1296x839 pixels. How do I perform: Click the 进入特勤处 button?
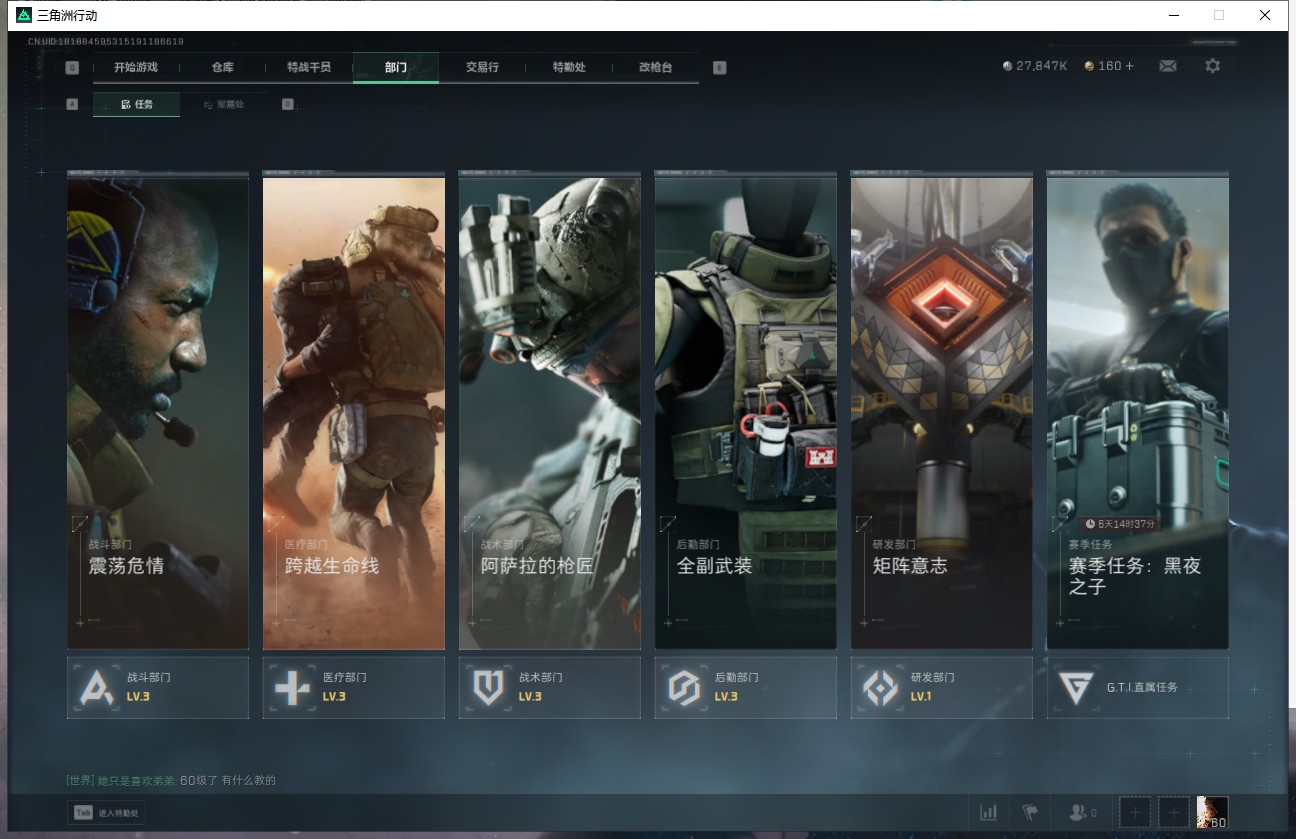106,813
